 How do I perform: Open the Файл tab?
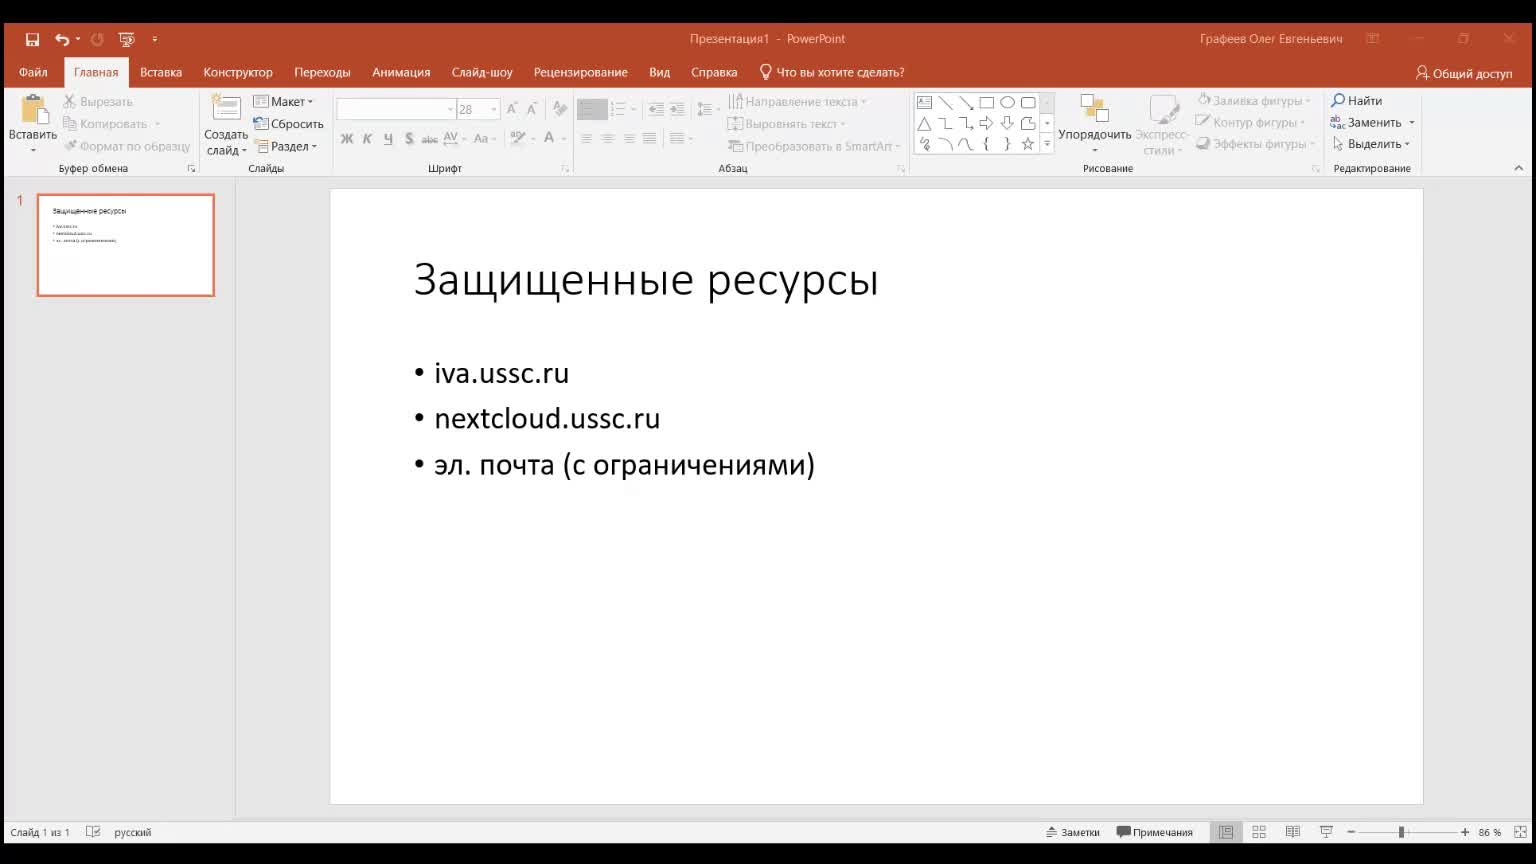pos(33,72)
